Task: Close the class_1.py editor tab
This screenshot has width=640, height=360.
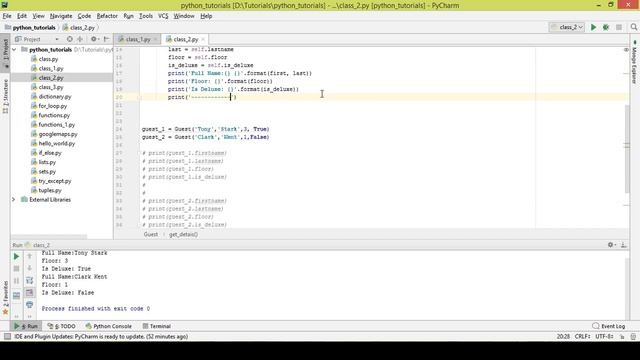Action: pos(156,39)
